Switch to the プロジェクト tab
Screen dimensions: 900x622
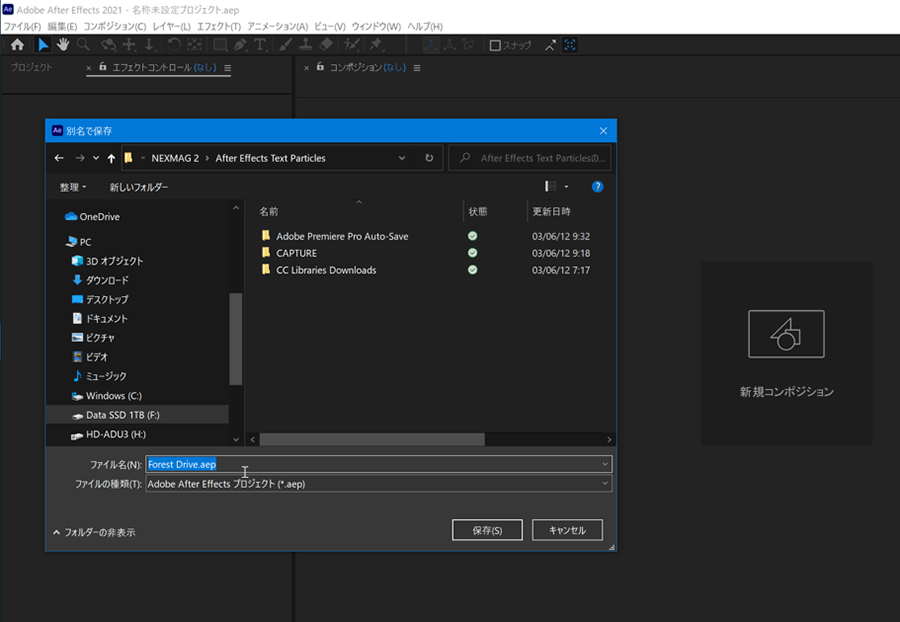pos(32,67)
